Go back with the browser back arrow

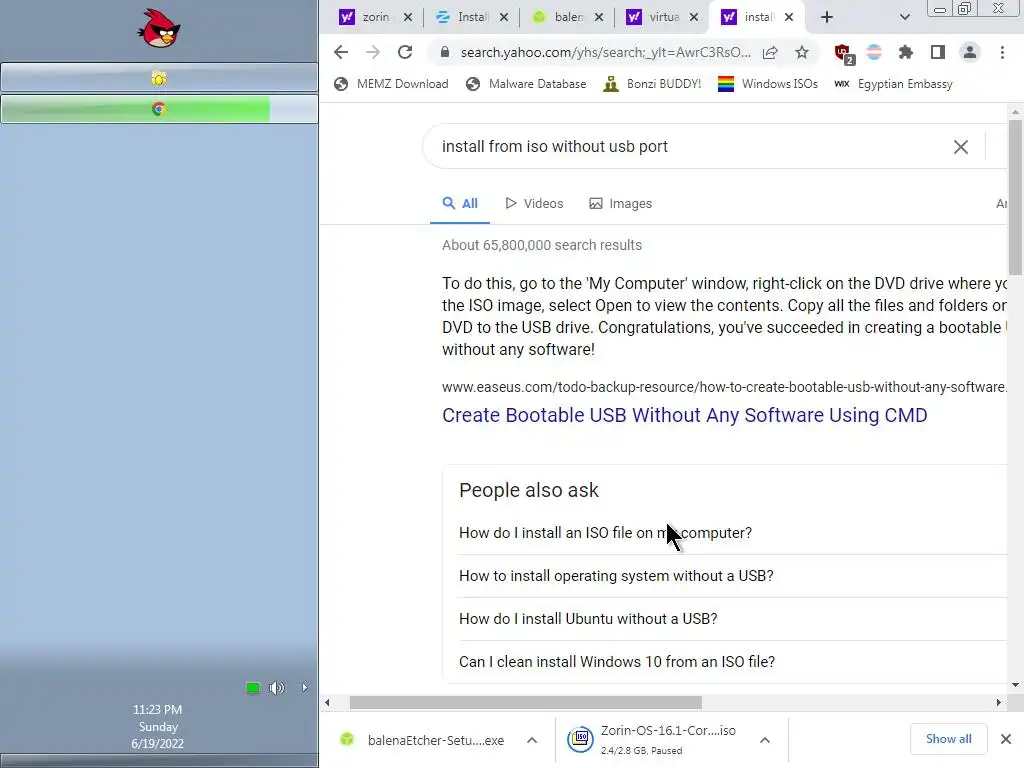point(341,52)
